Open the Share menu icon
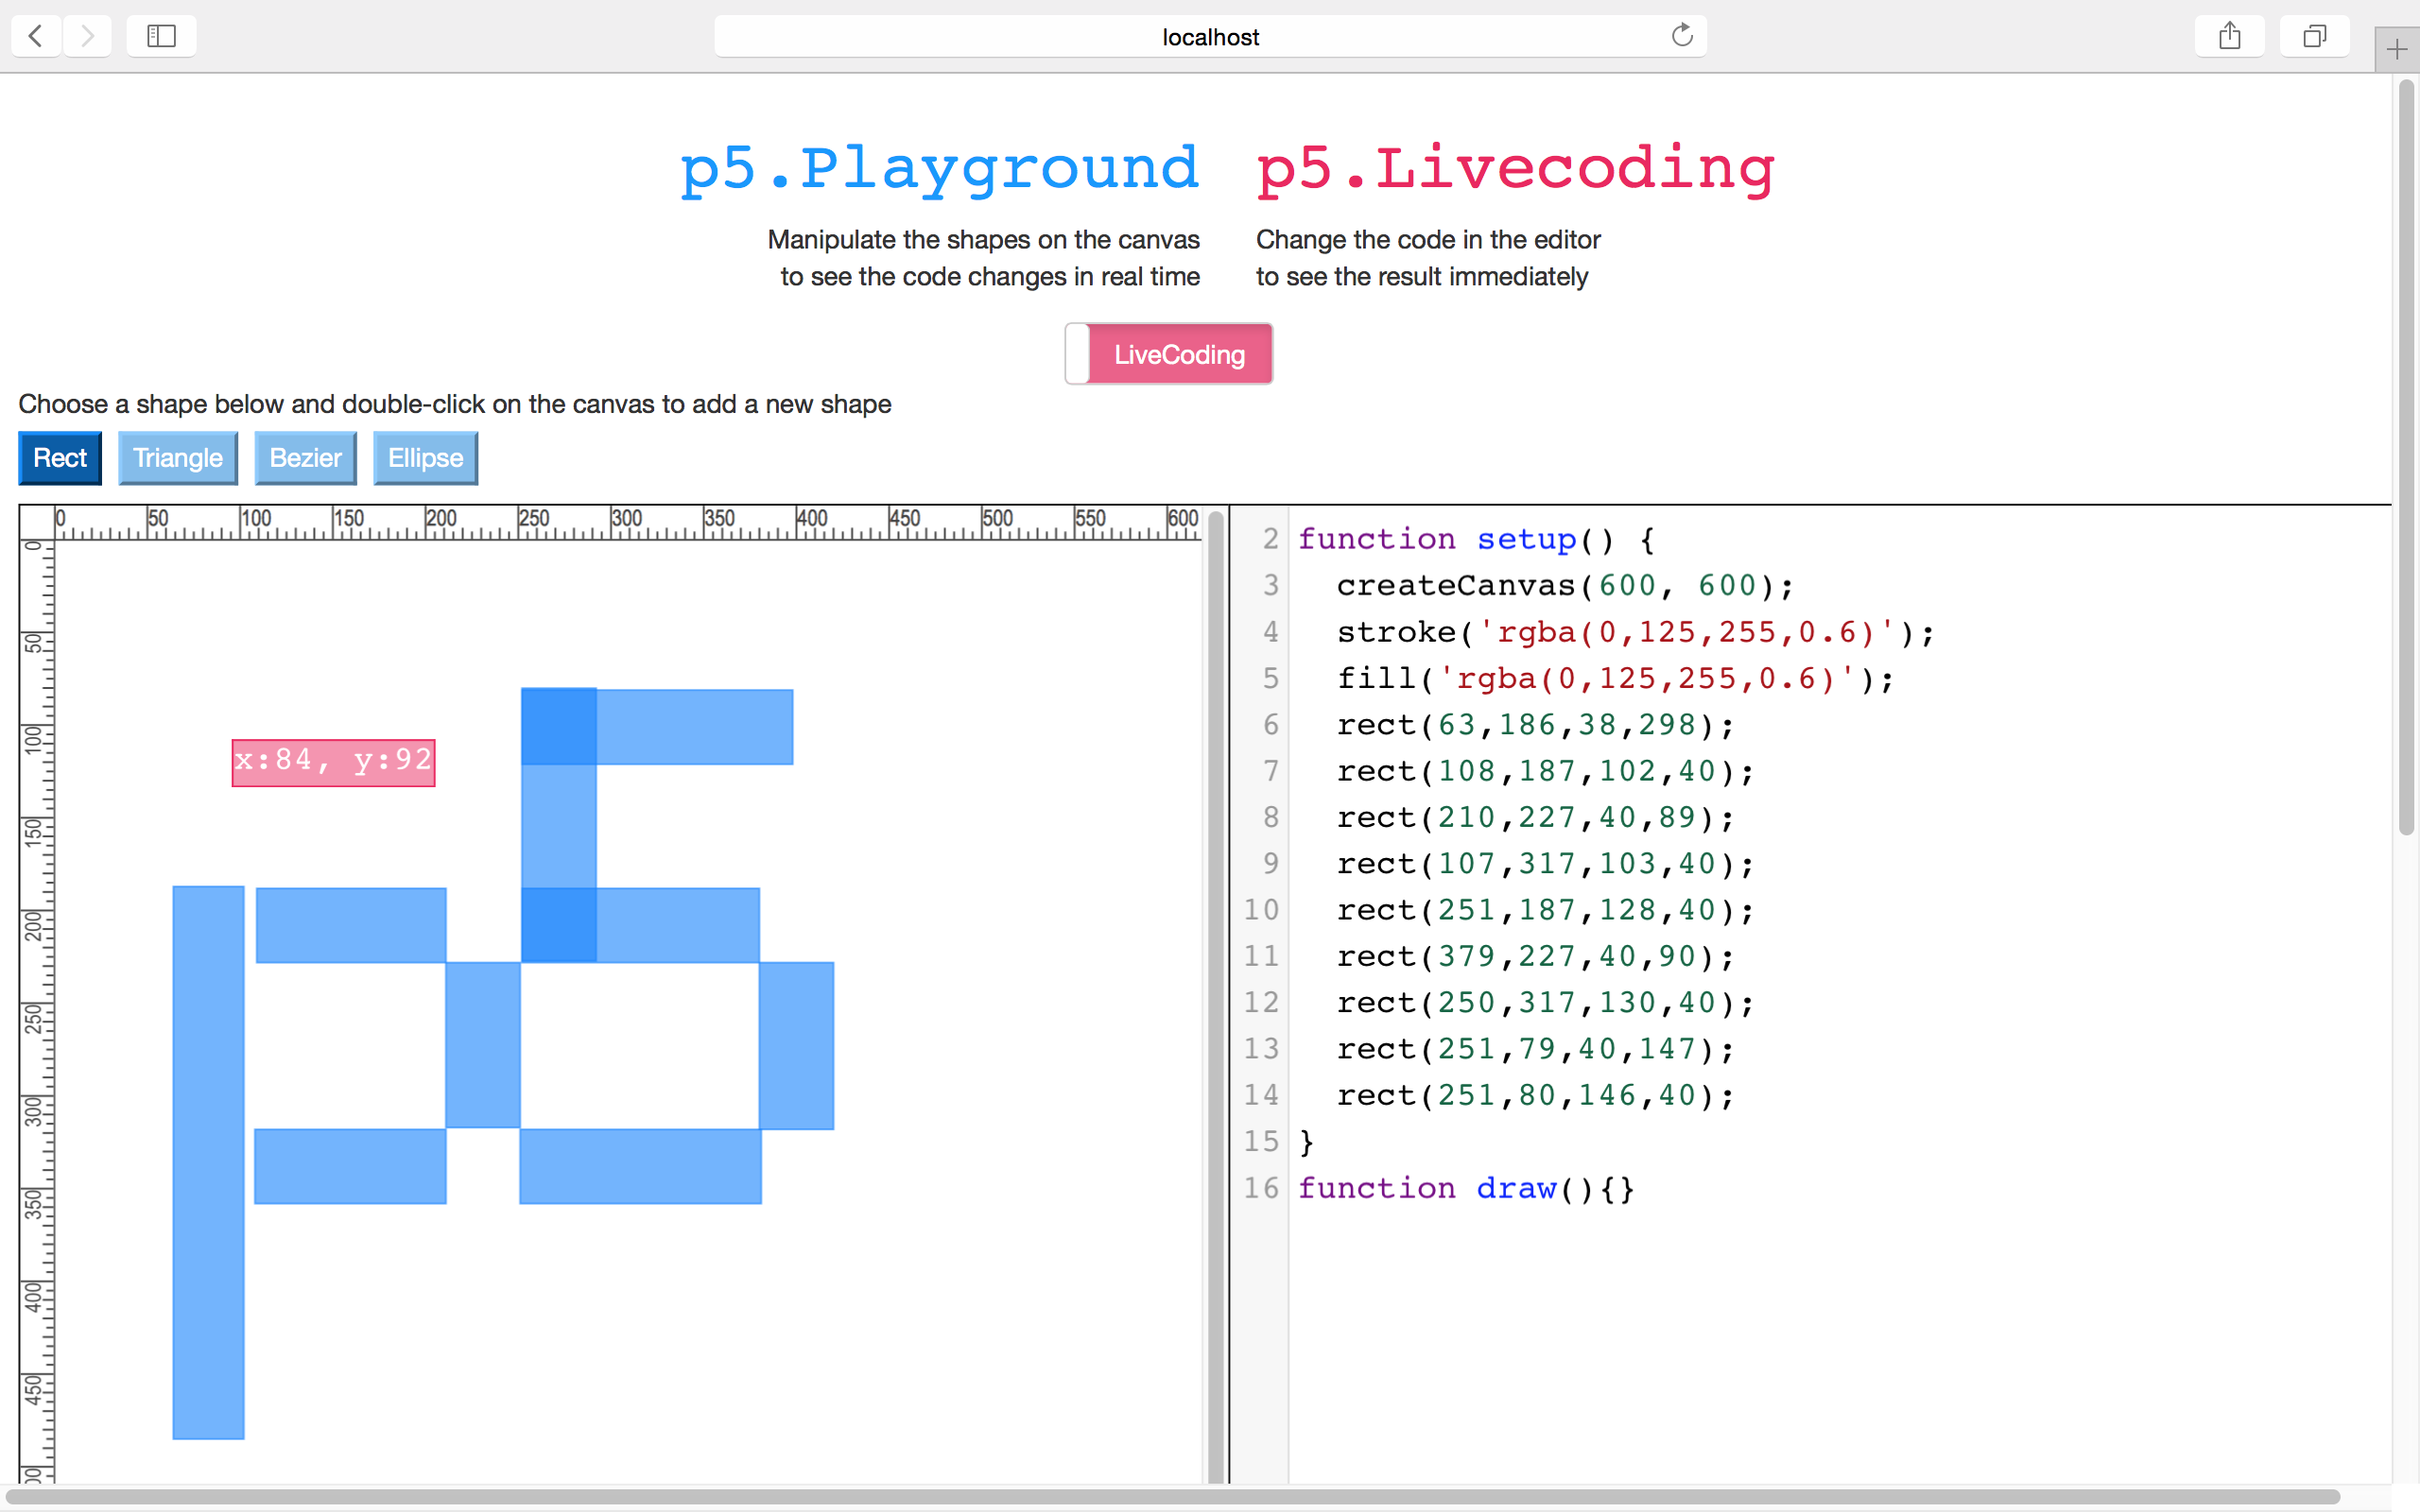Image resolution: width=2420 pixels, height=1512 pixels. pos(2229,37)
